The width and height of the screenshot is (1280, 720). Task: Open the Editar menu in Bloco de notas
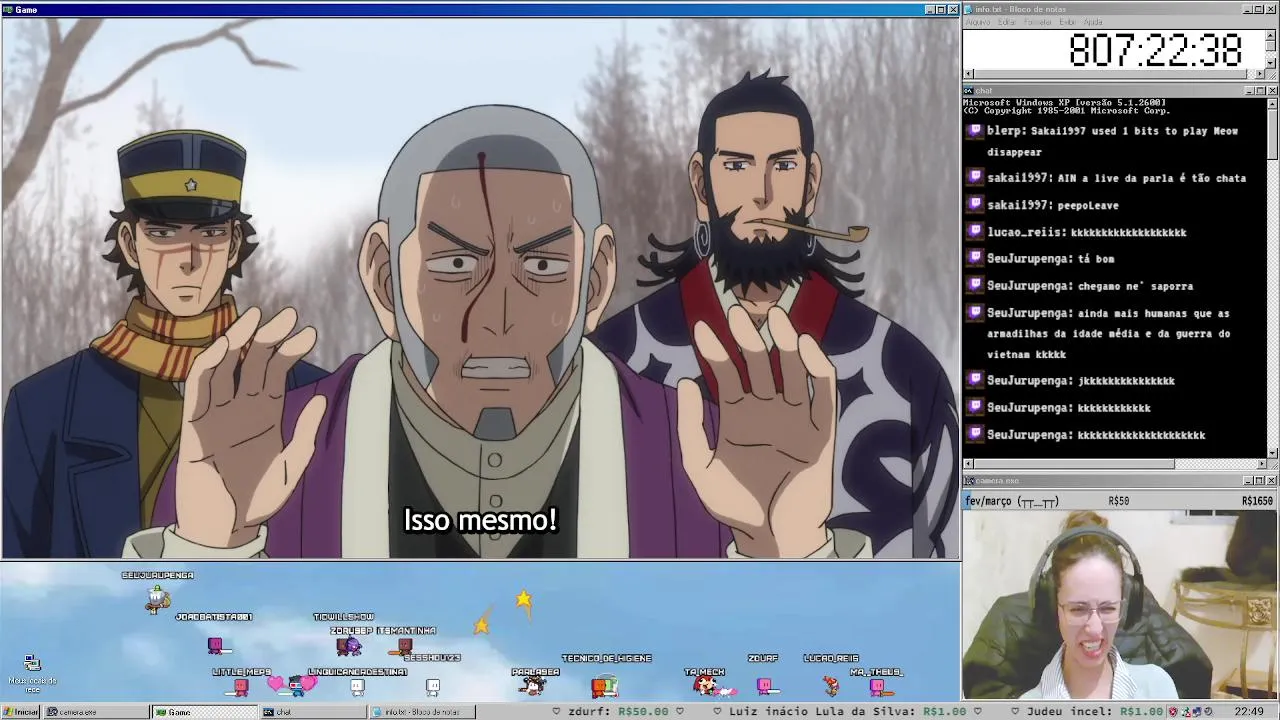(1007, 22)
